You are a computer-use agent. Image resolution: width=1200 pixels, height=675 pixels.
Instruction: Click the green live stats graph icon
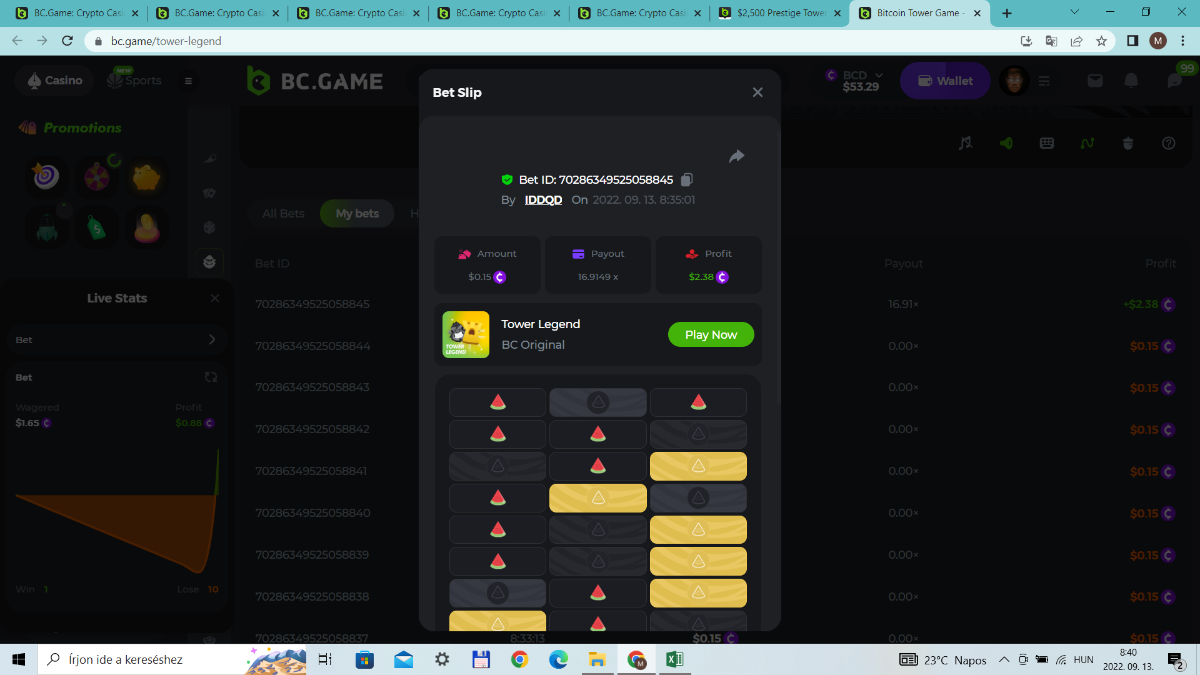tap(1087, 143)
